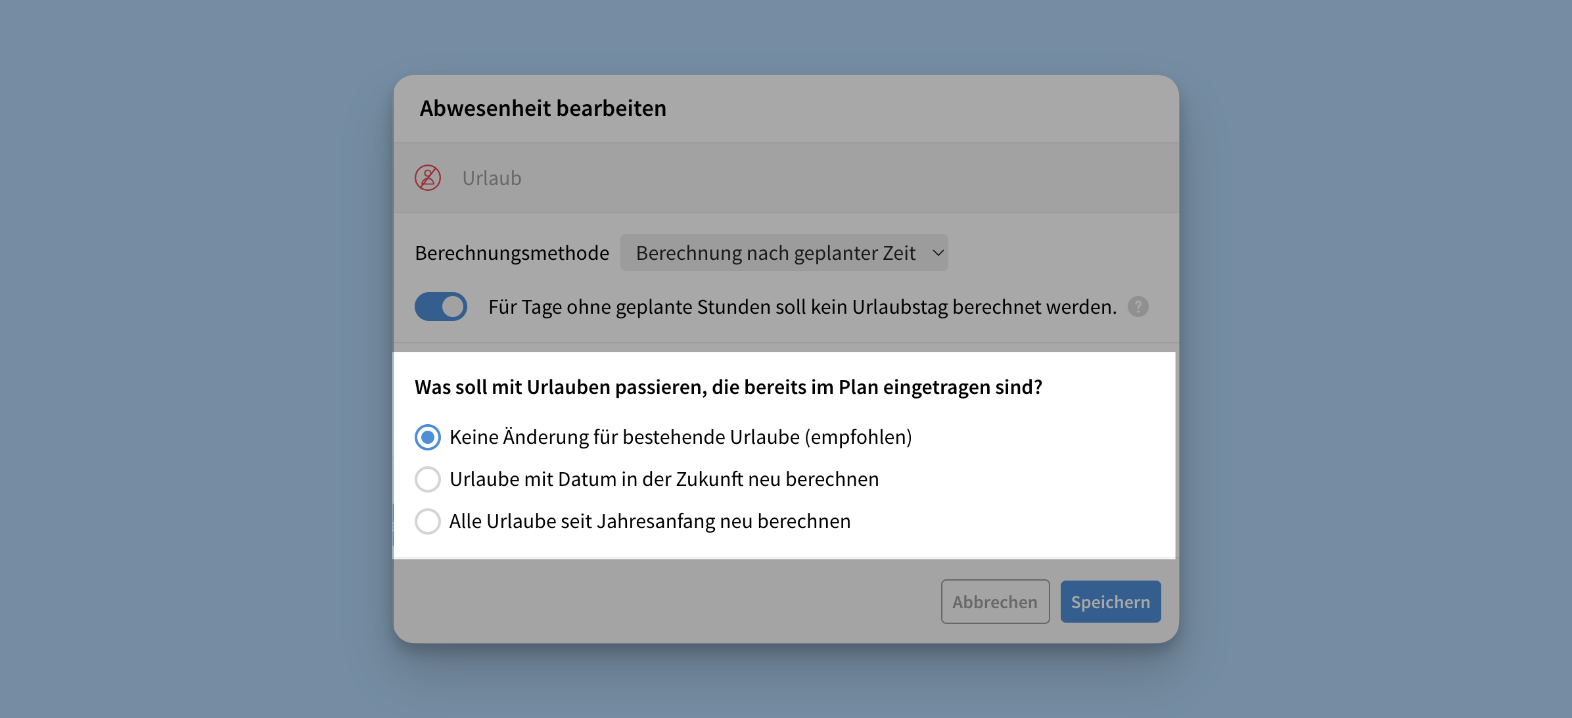Click the 'Abwesenheit bearbeiten' dialog title

(543, 109)
